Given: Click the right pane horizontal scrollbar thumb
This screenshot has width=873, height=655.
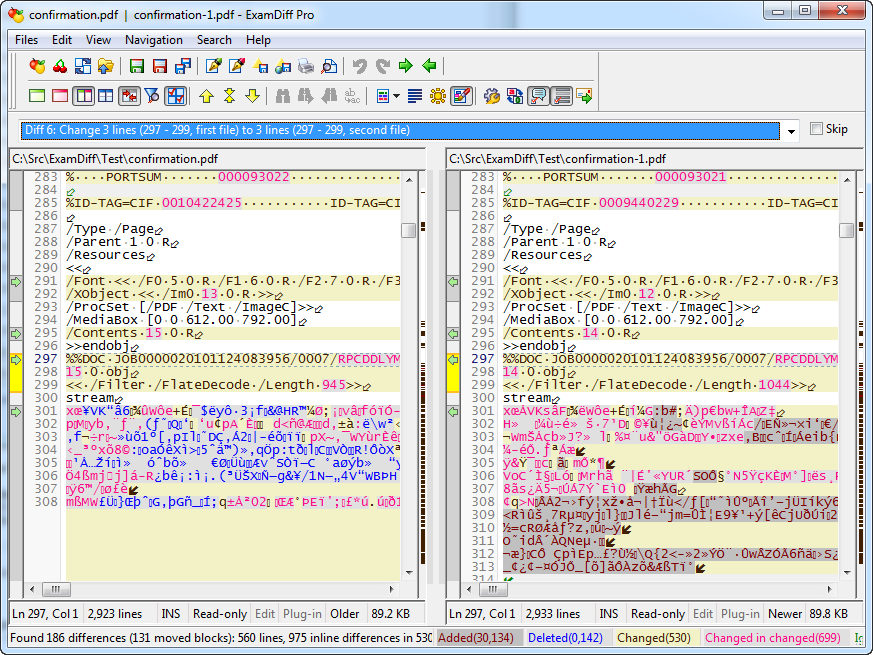Looking at the screenshot, I should (x=493, y=589).
